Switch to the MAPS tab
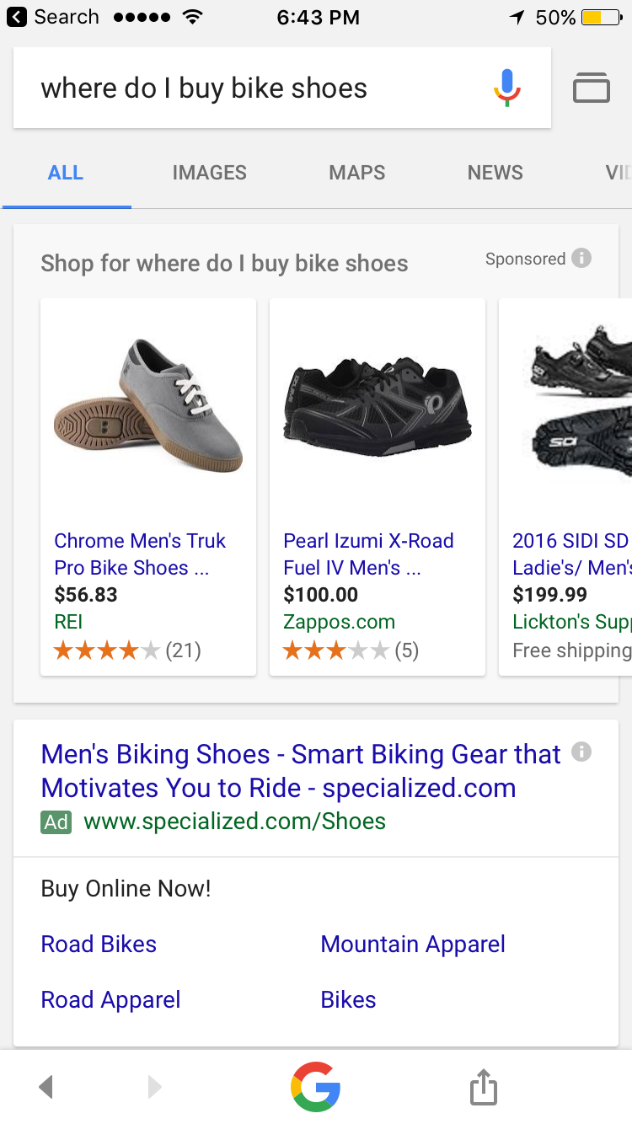Screen dimensions: 632x1124 click(356, 172)
